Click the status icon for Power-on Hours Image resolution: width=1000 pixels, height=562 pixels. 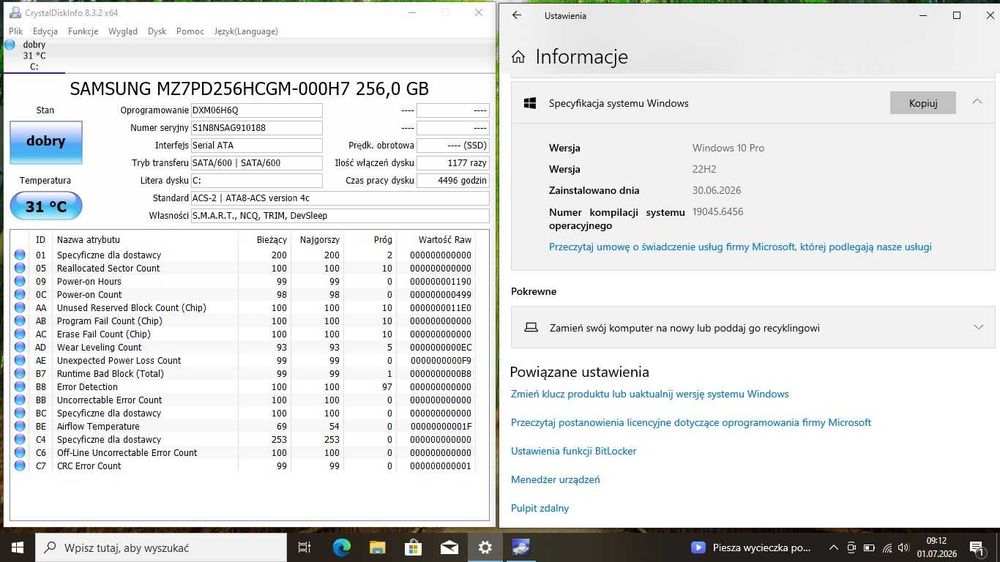pos(20,281)
